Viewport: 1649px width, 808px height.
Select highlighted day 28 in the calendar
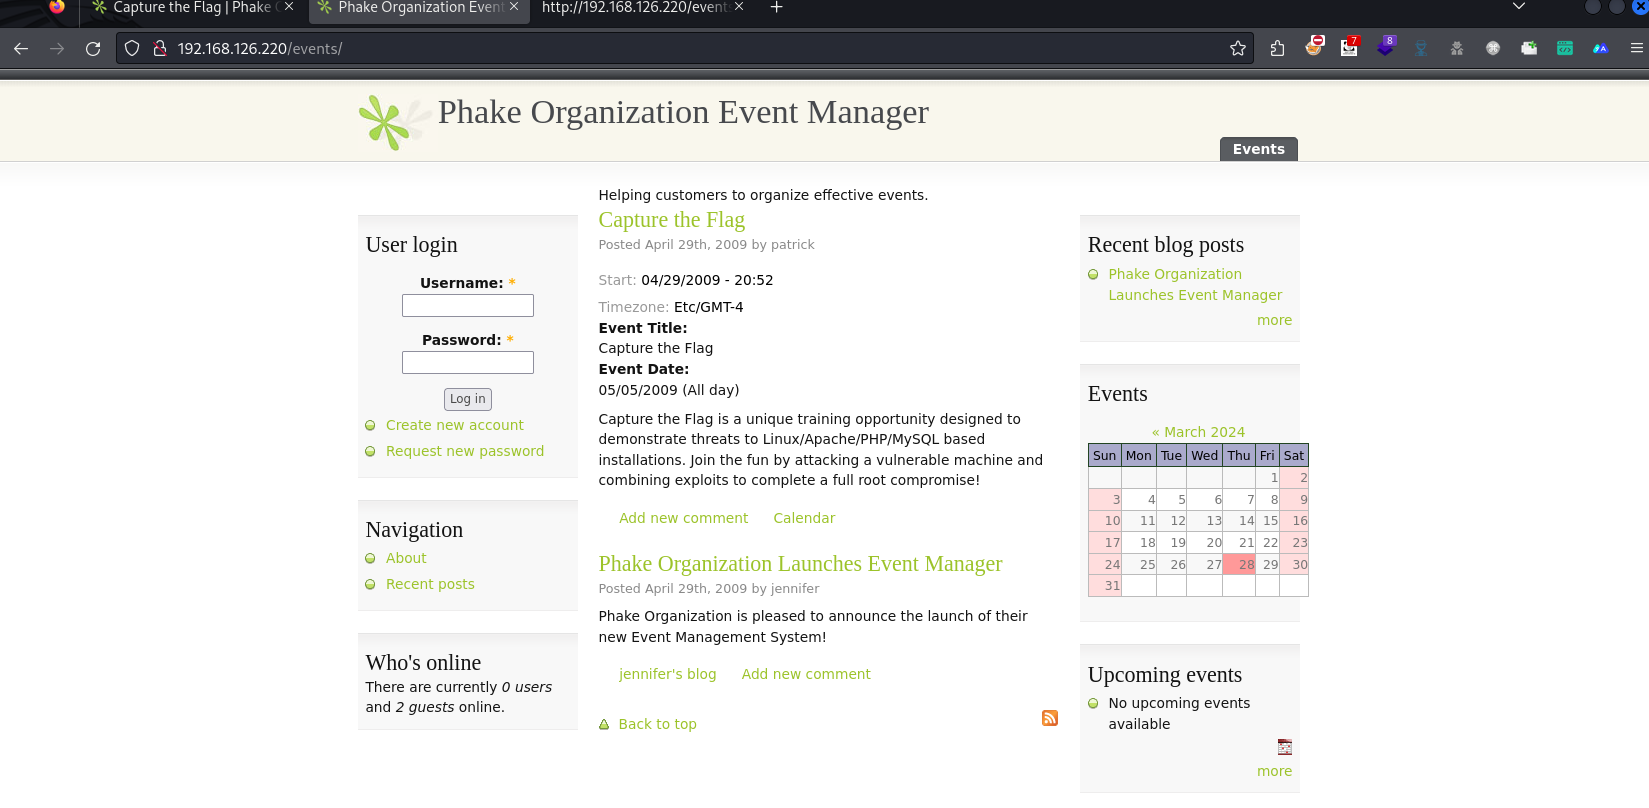(x=1239, y=564)
